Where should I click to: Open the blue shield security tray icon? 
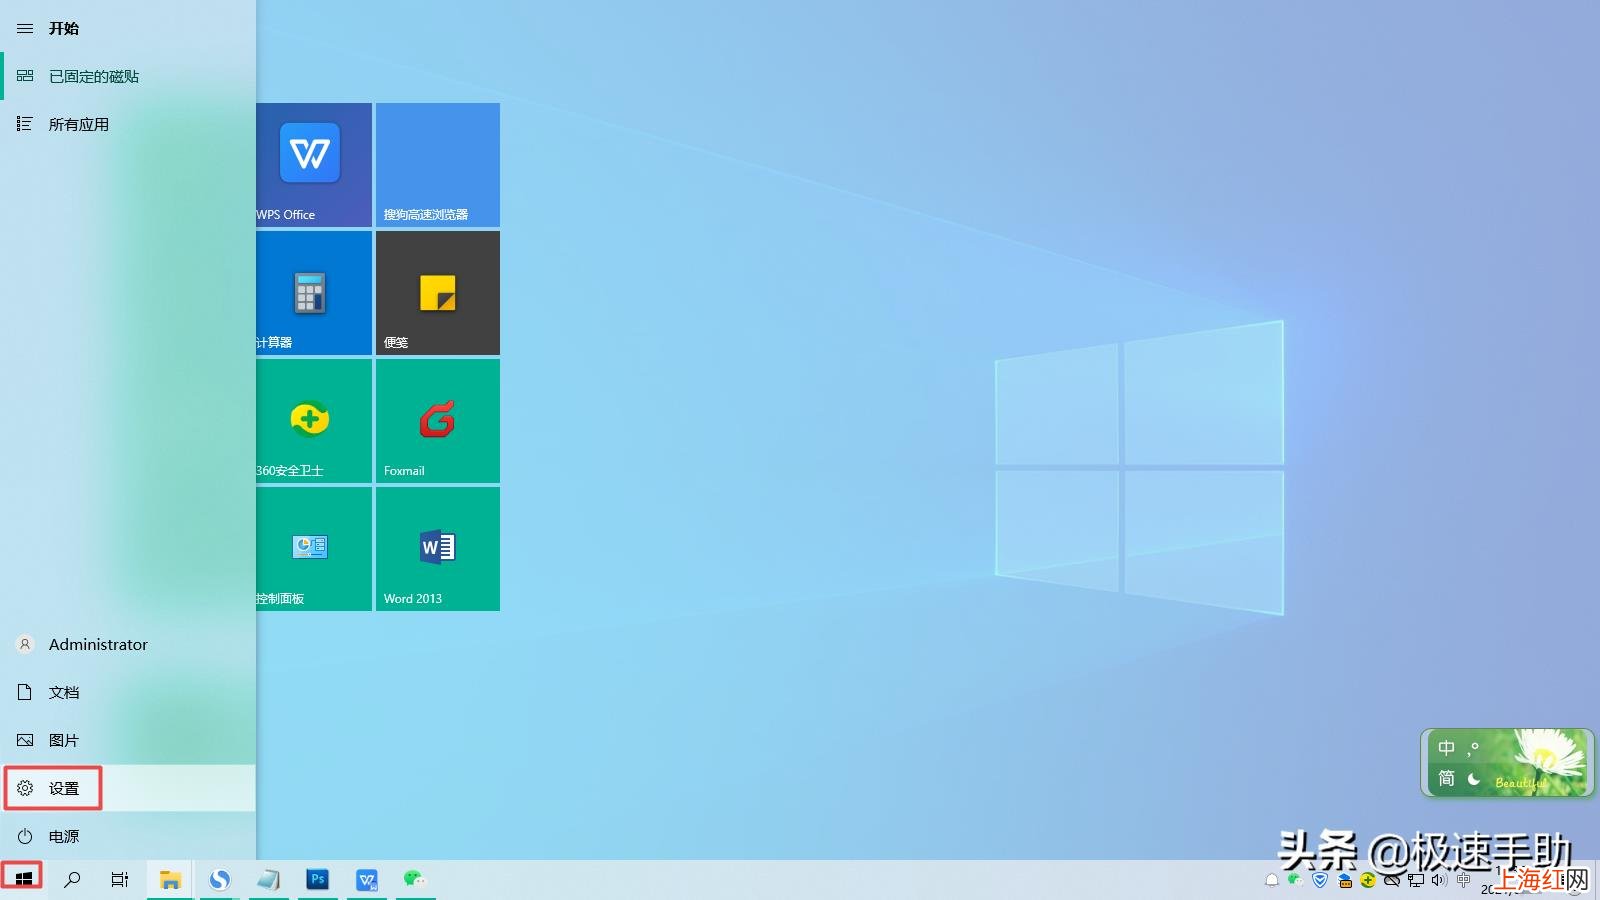[x=1320, y=880]
